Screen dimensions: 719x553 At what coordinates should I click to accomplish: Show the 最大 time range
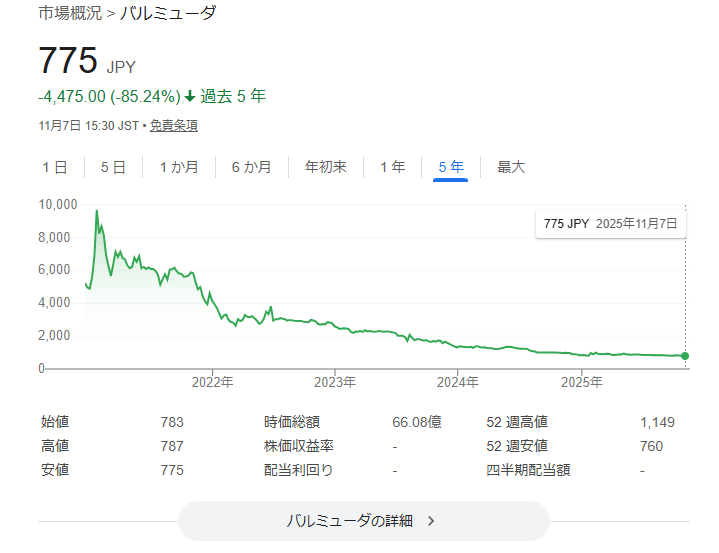(511, 168)
